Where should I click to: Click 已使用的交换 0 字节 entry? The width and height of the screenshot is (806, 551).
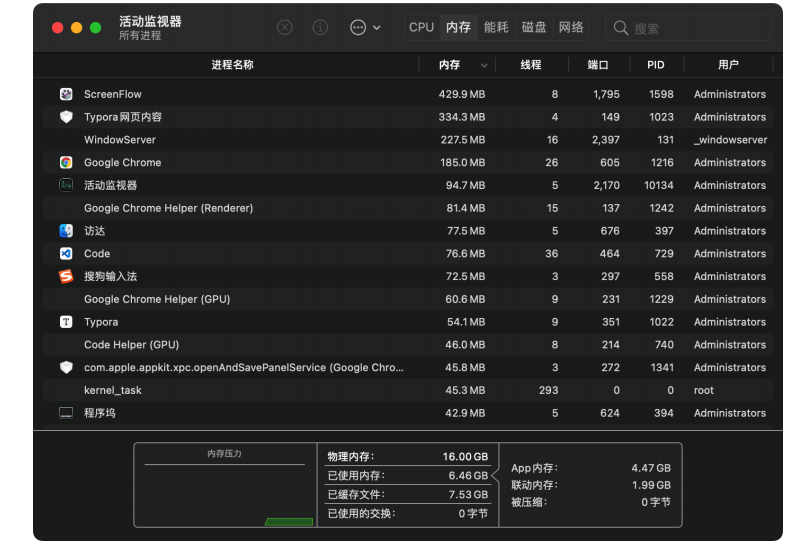tap(408, 513)
